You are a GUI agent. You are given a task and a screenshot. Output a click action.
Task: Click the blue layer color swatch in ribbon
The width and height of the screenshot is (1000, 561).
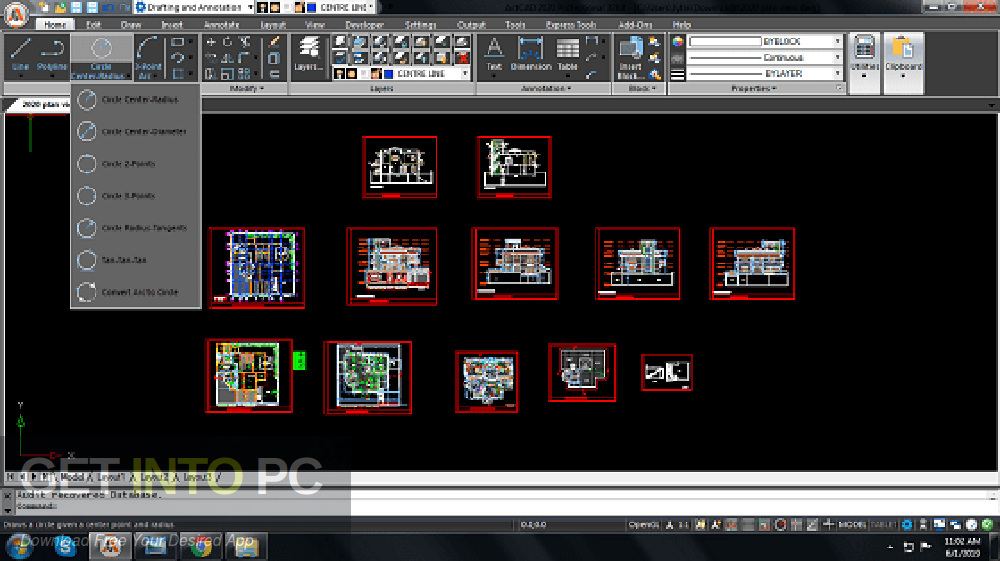(x=388, y=74)
